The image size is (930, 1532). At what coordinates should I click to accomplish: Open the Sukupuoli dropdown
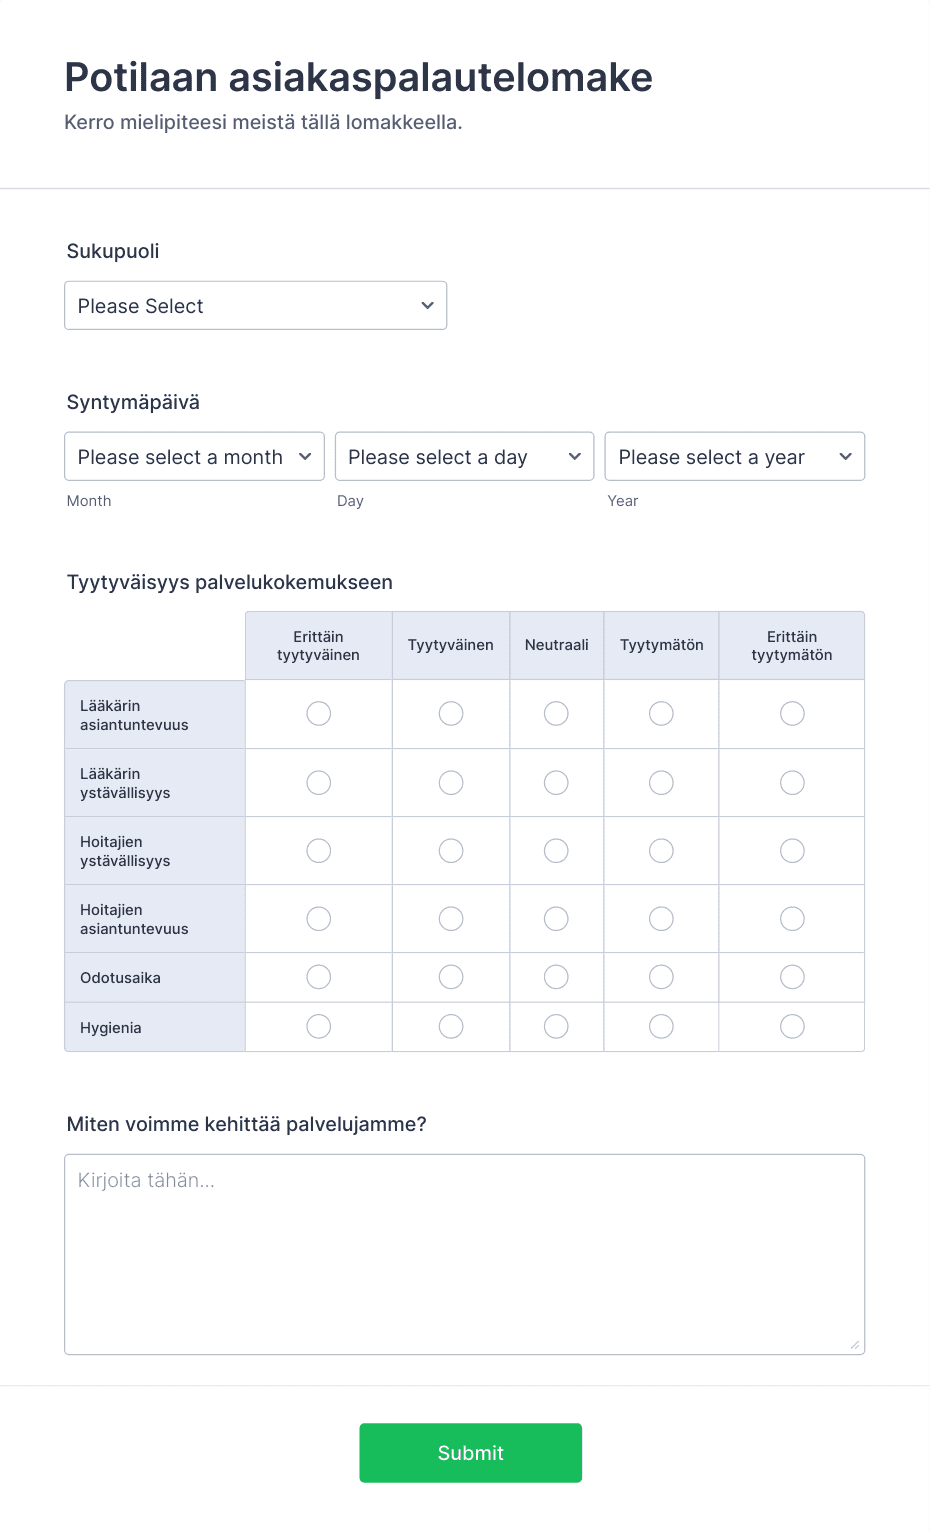(255, 305)
